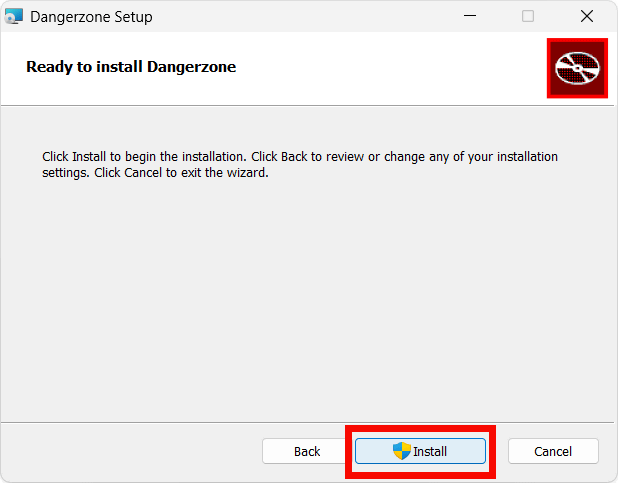Click the installer icon in the title bar

(13, 17)
